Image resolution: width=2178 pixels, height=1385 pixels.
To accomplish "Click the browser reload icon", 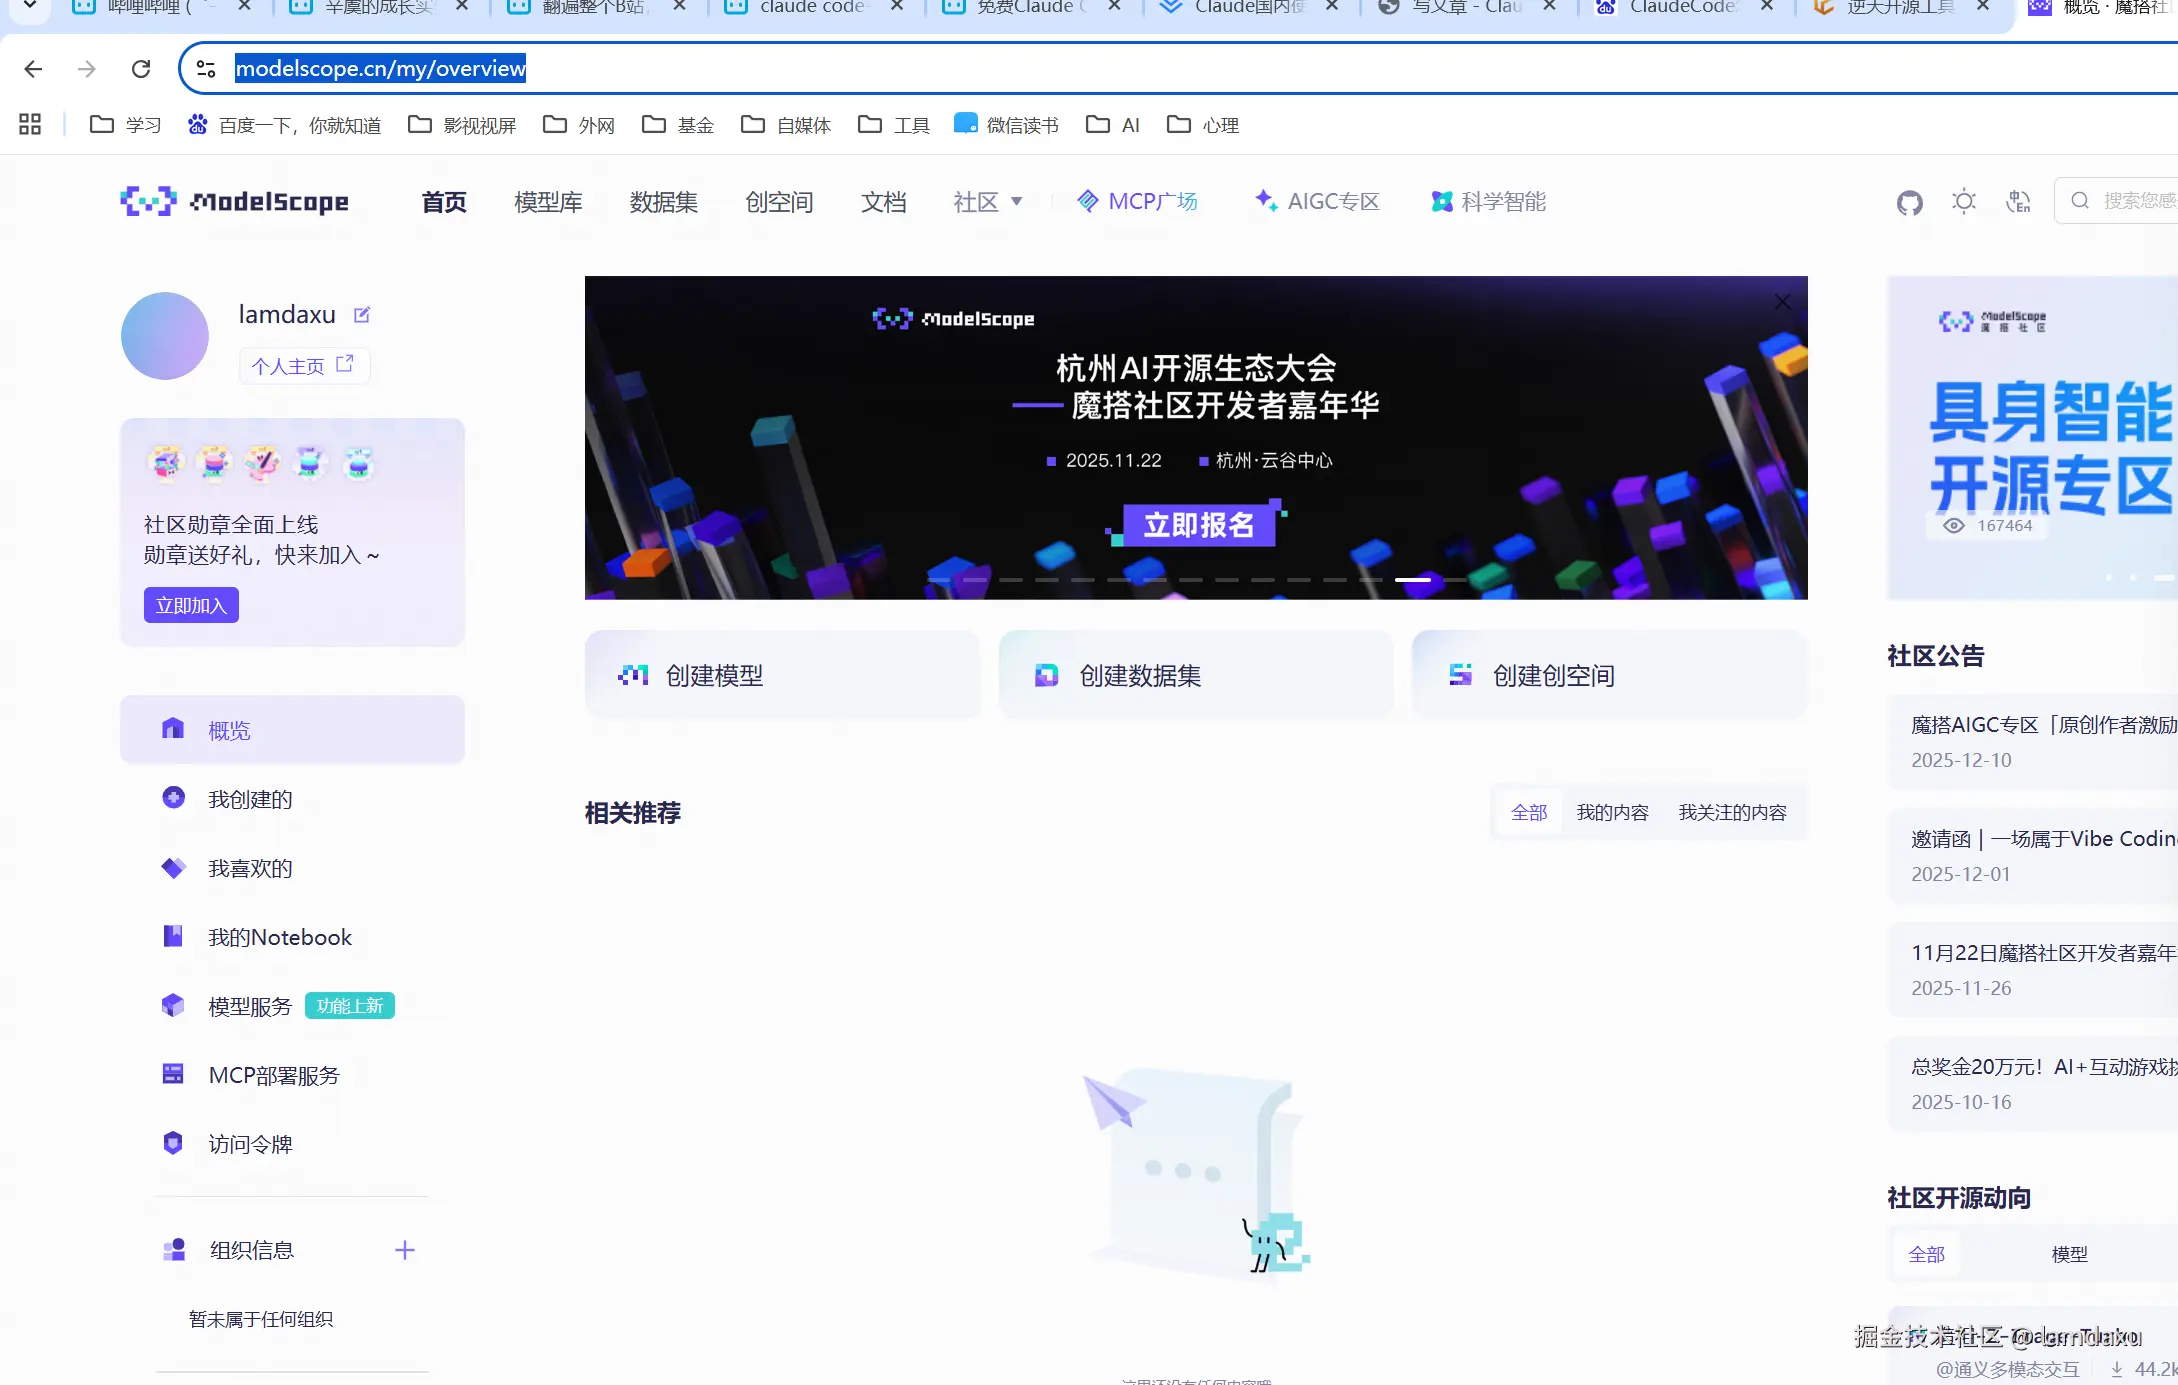I will (141, 69).
